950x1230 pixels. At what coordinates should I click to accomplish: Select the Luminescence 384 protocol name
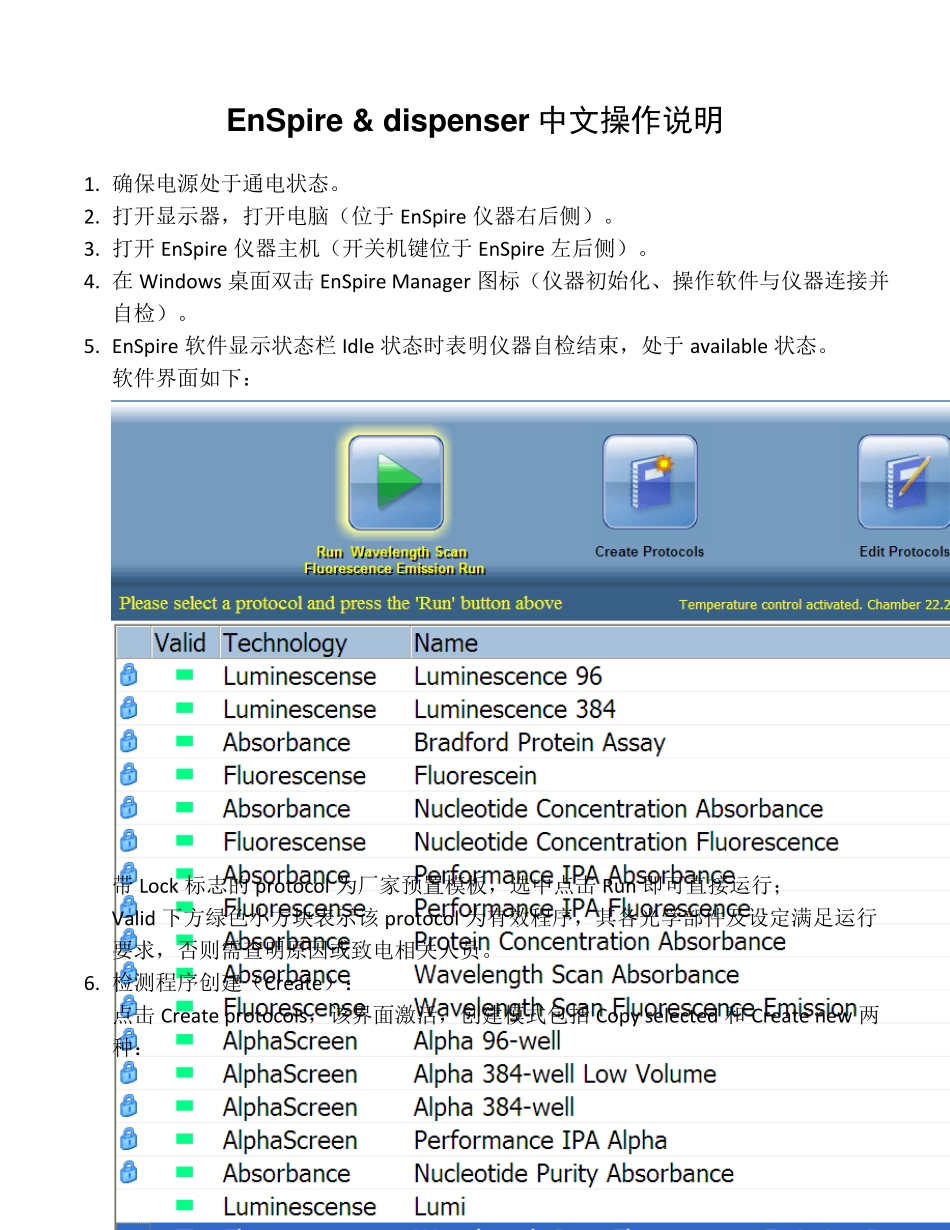coord(515,709)
